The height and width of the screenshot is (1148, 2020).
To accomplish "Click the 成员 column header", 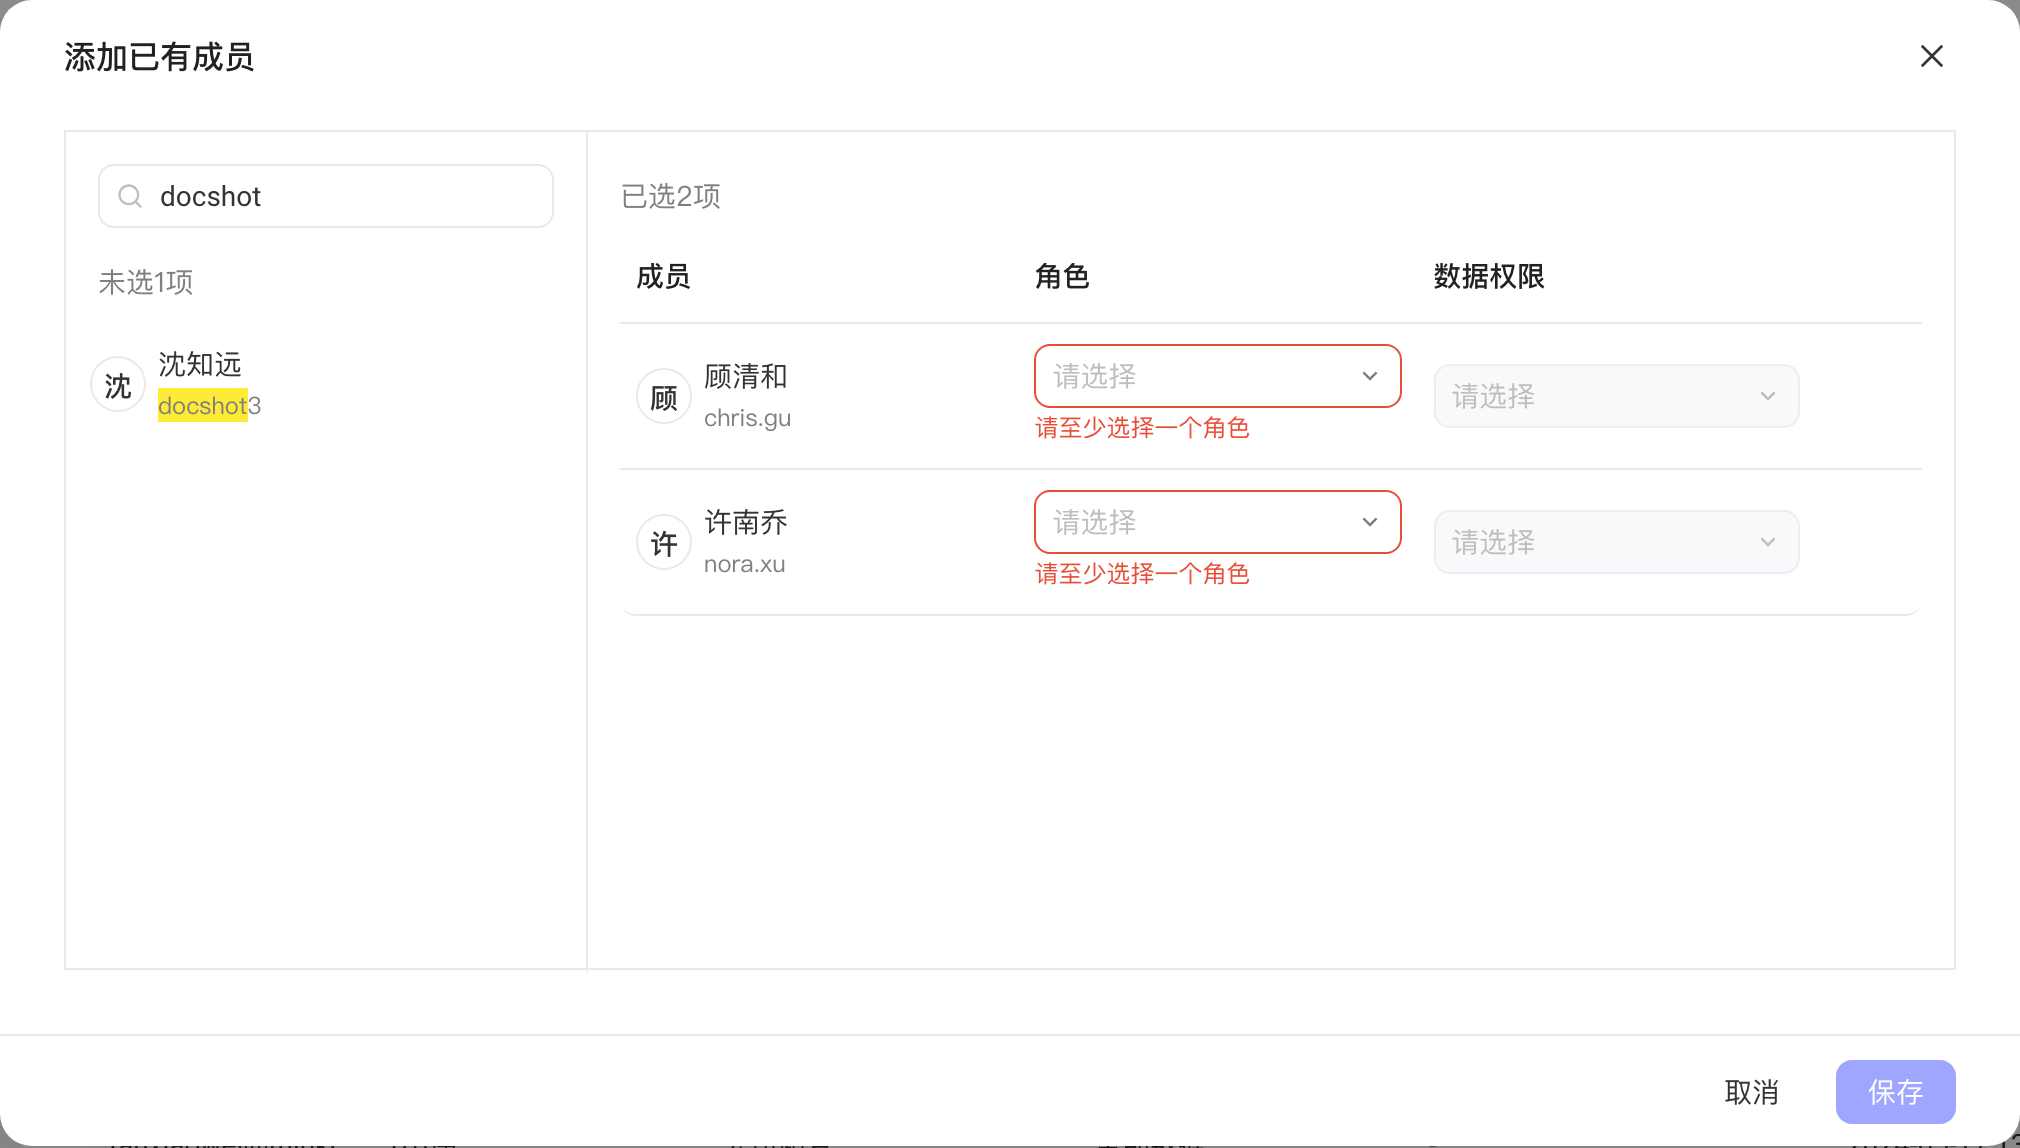I will [663, 277].
